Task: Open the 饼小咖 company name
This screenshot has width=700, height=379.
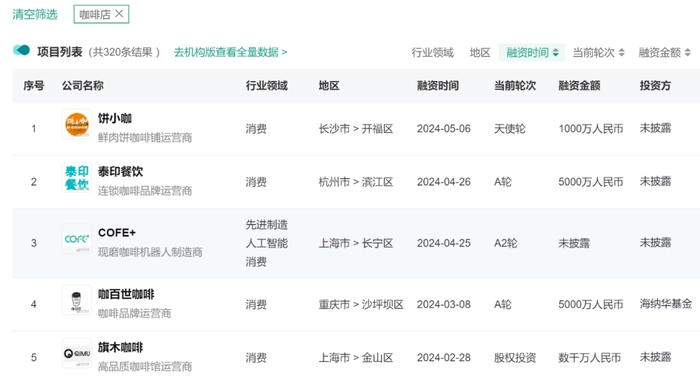Action: click(x=115, y=118)
